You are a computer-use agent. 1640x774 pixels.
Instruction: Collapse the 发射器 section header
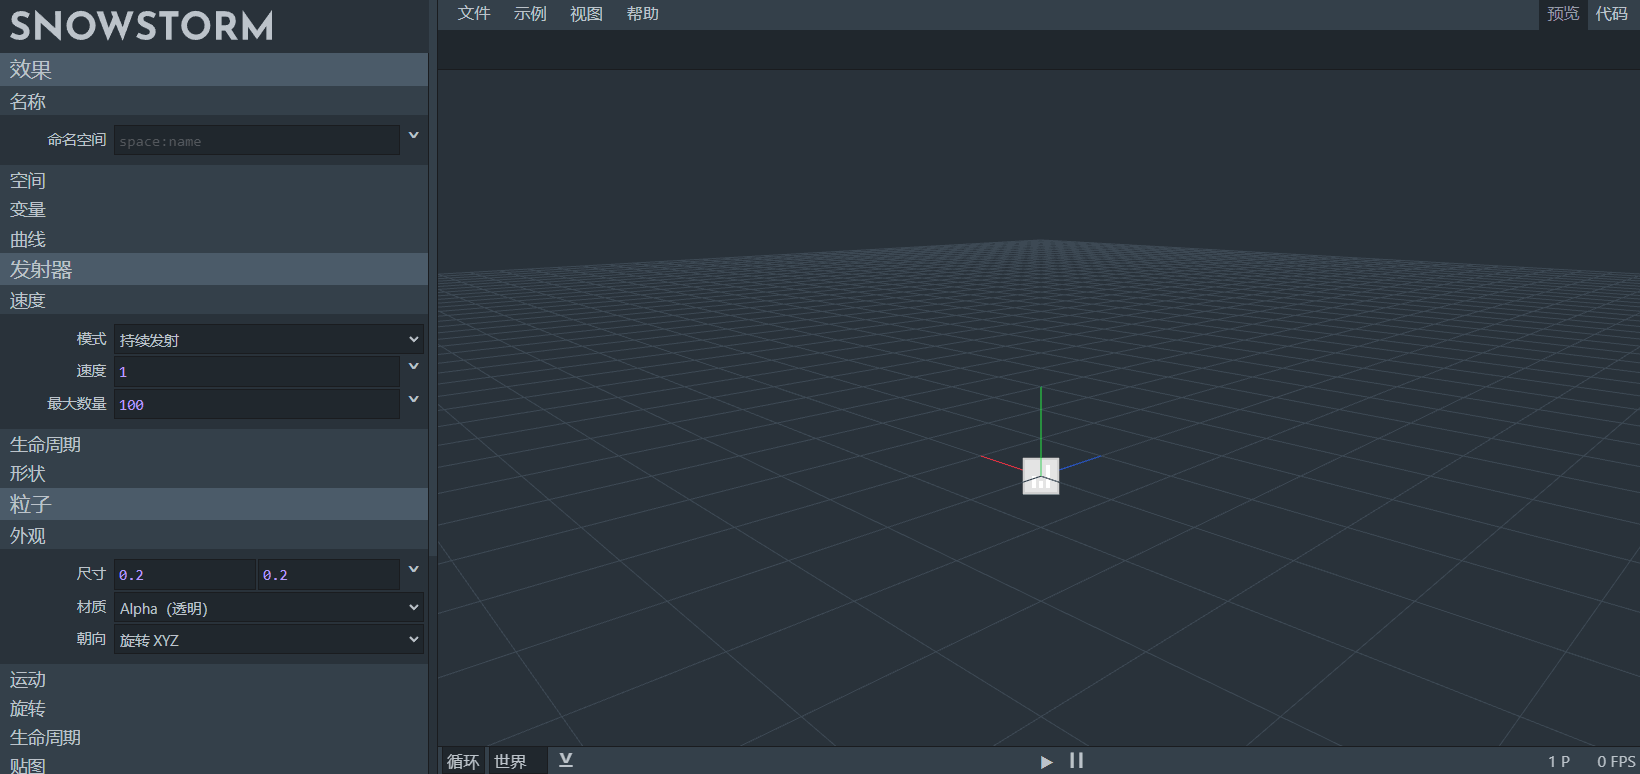(x=214, y=269)
